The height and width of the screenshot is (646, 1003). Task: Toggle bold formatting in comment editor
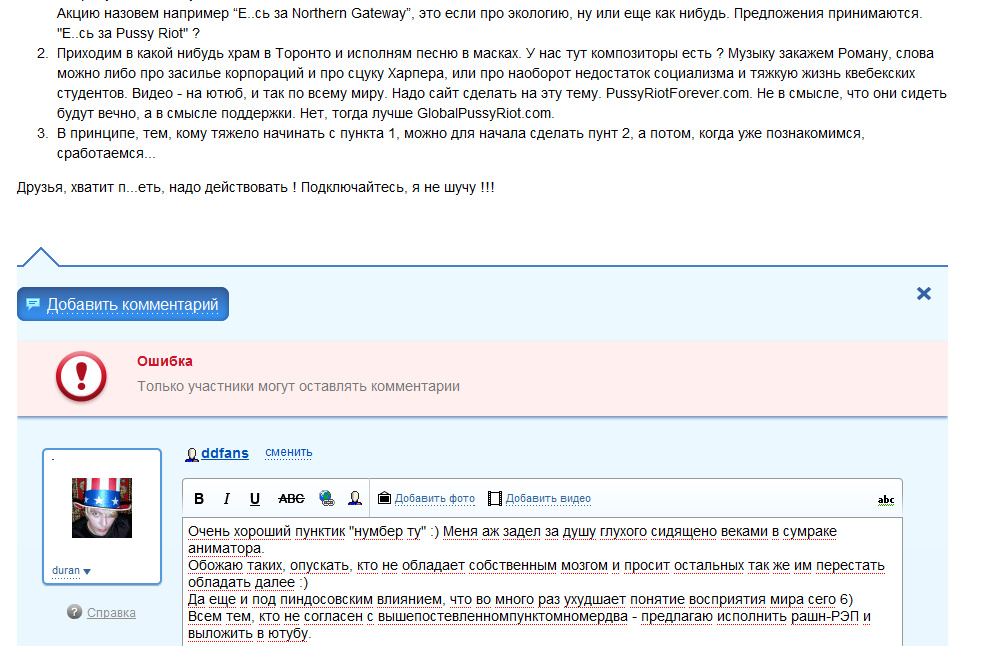point(199,499)
